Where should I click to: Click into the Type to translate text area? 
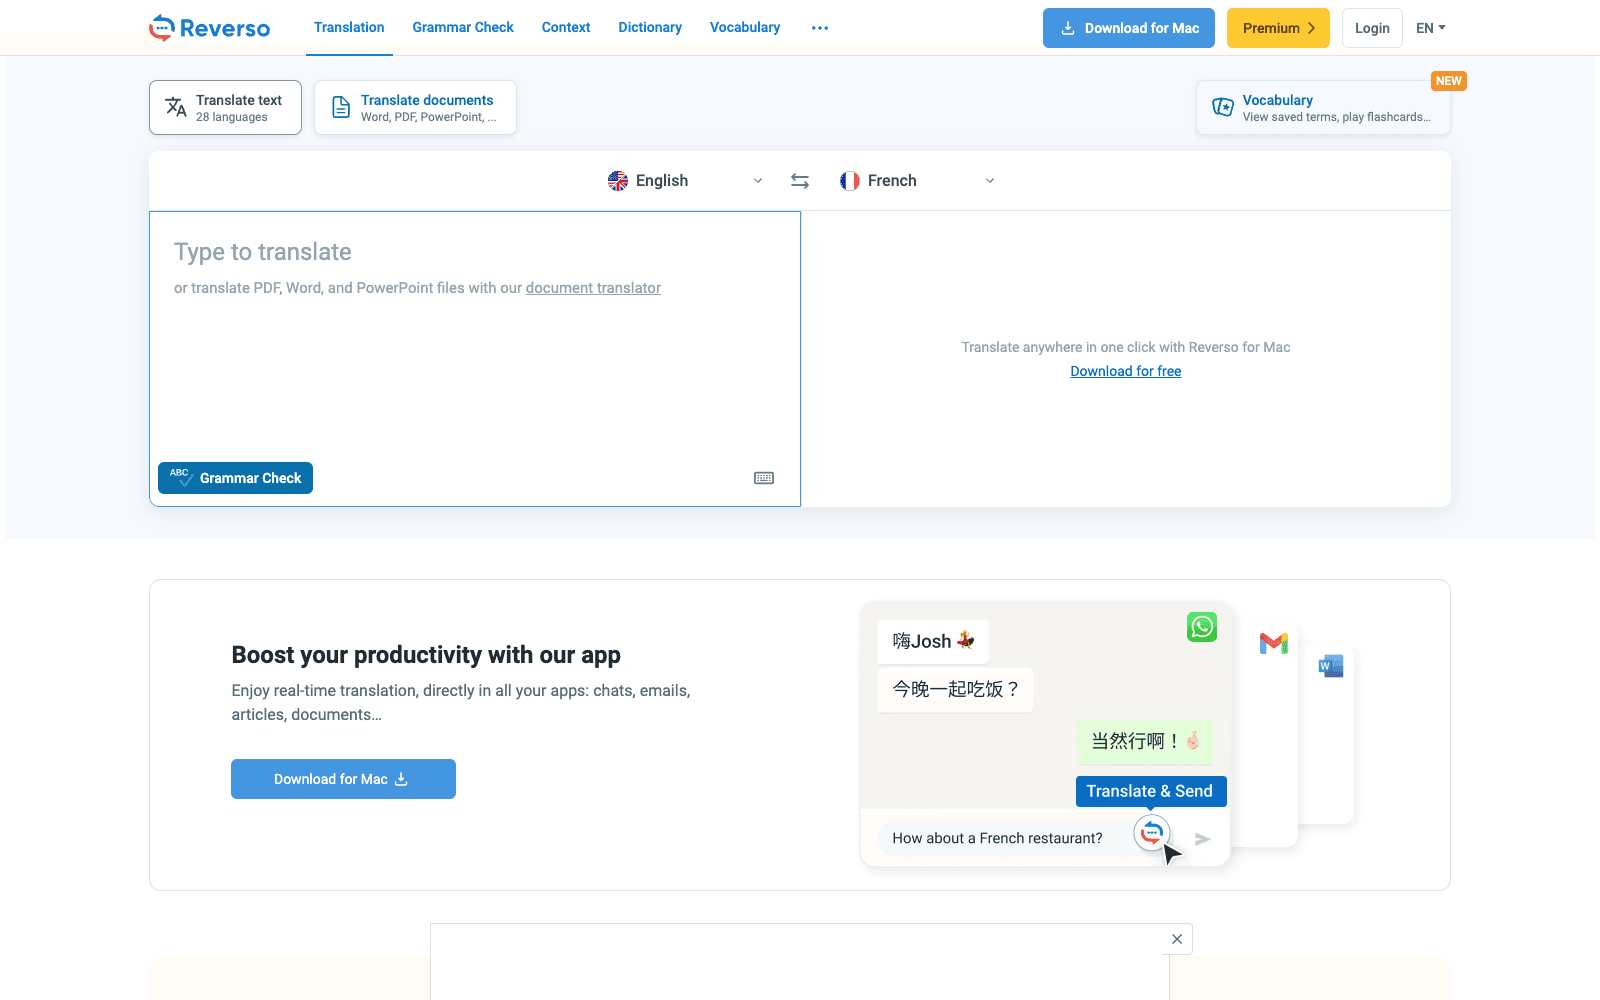click(475, 358)
